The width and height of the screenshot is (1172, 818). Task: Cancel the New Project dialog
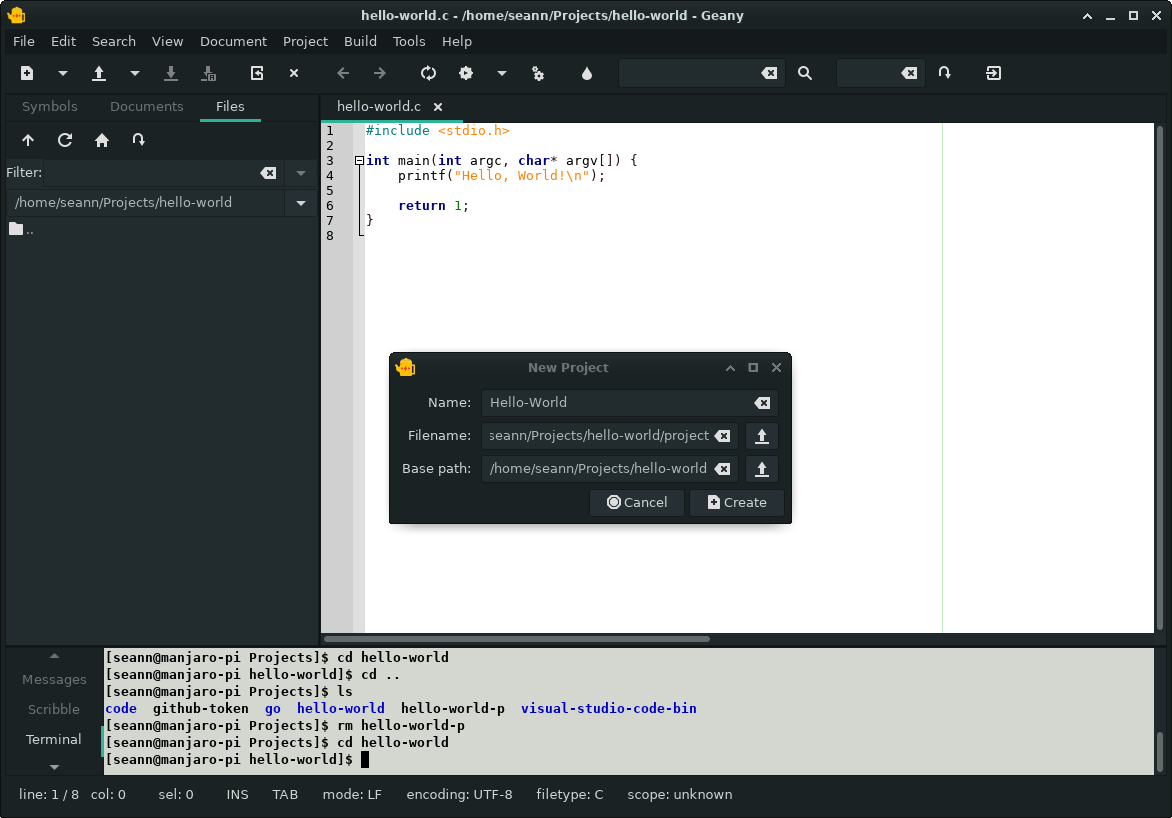click(637, 502)
